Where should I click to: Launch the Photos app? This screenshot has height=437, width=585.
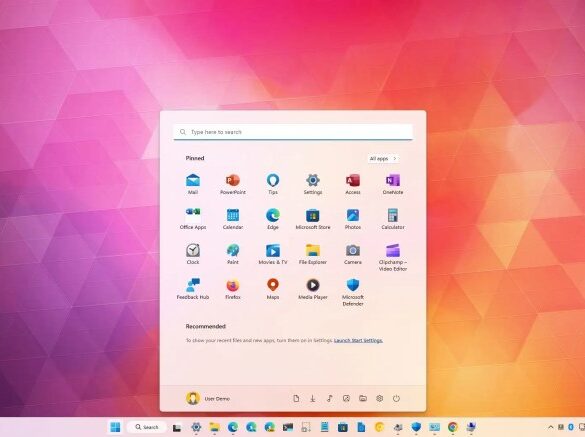coord(353,219)
